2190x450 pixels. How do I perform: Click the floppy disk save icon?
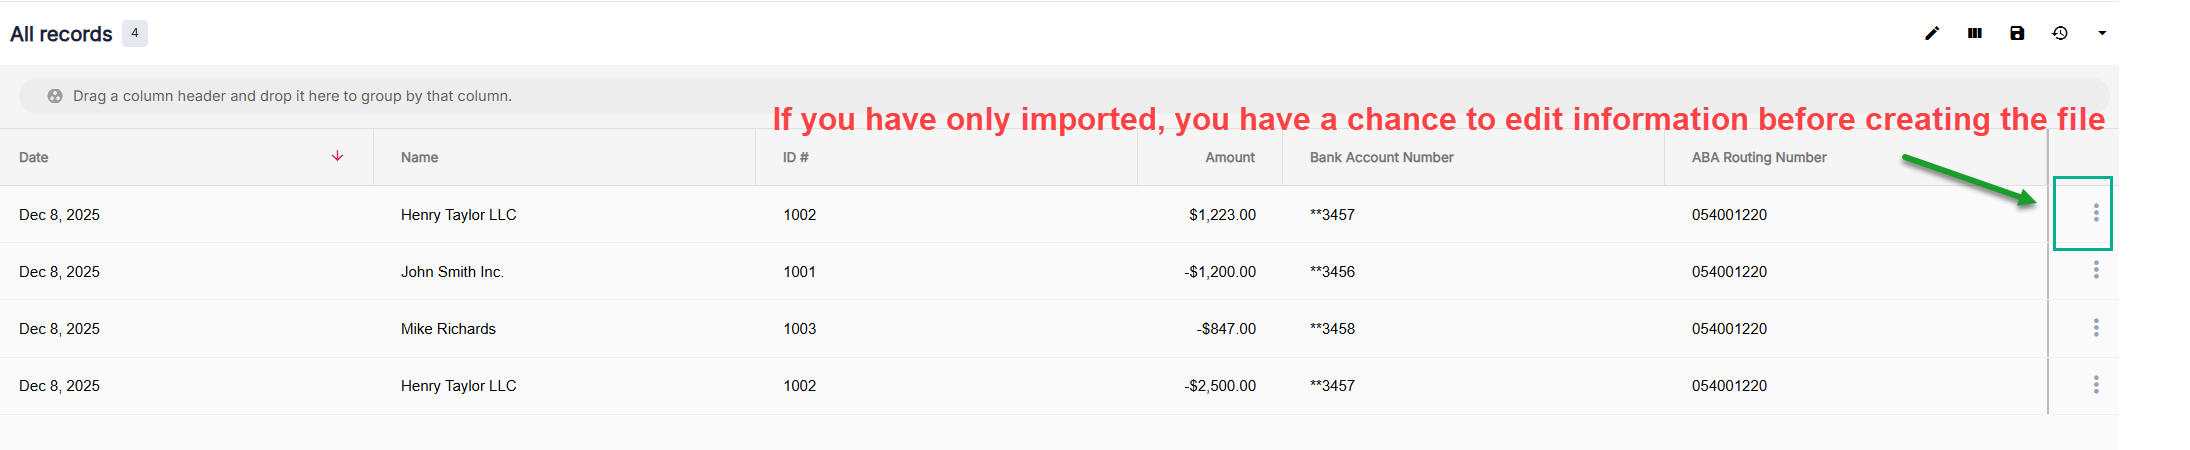2017,33
